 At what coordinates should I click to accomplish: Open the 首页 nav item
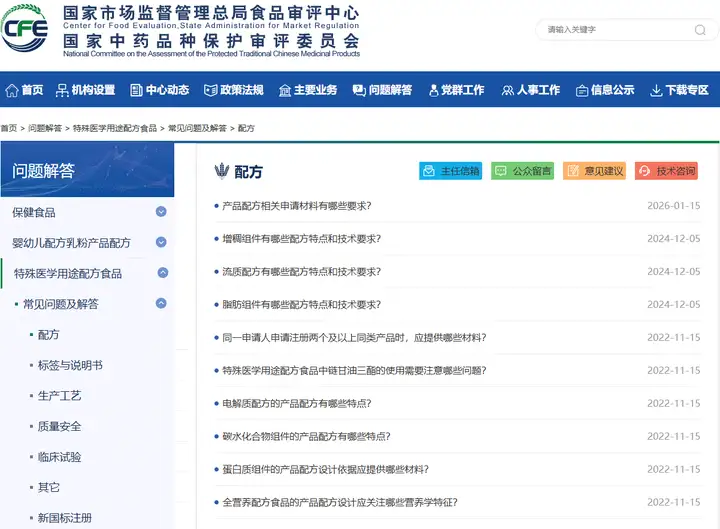click(x=32, y=90)
